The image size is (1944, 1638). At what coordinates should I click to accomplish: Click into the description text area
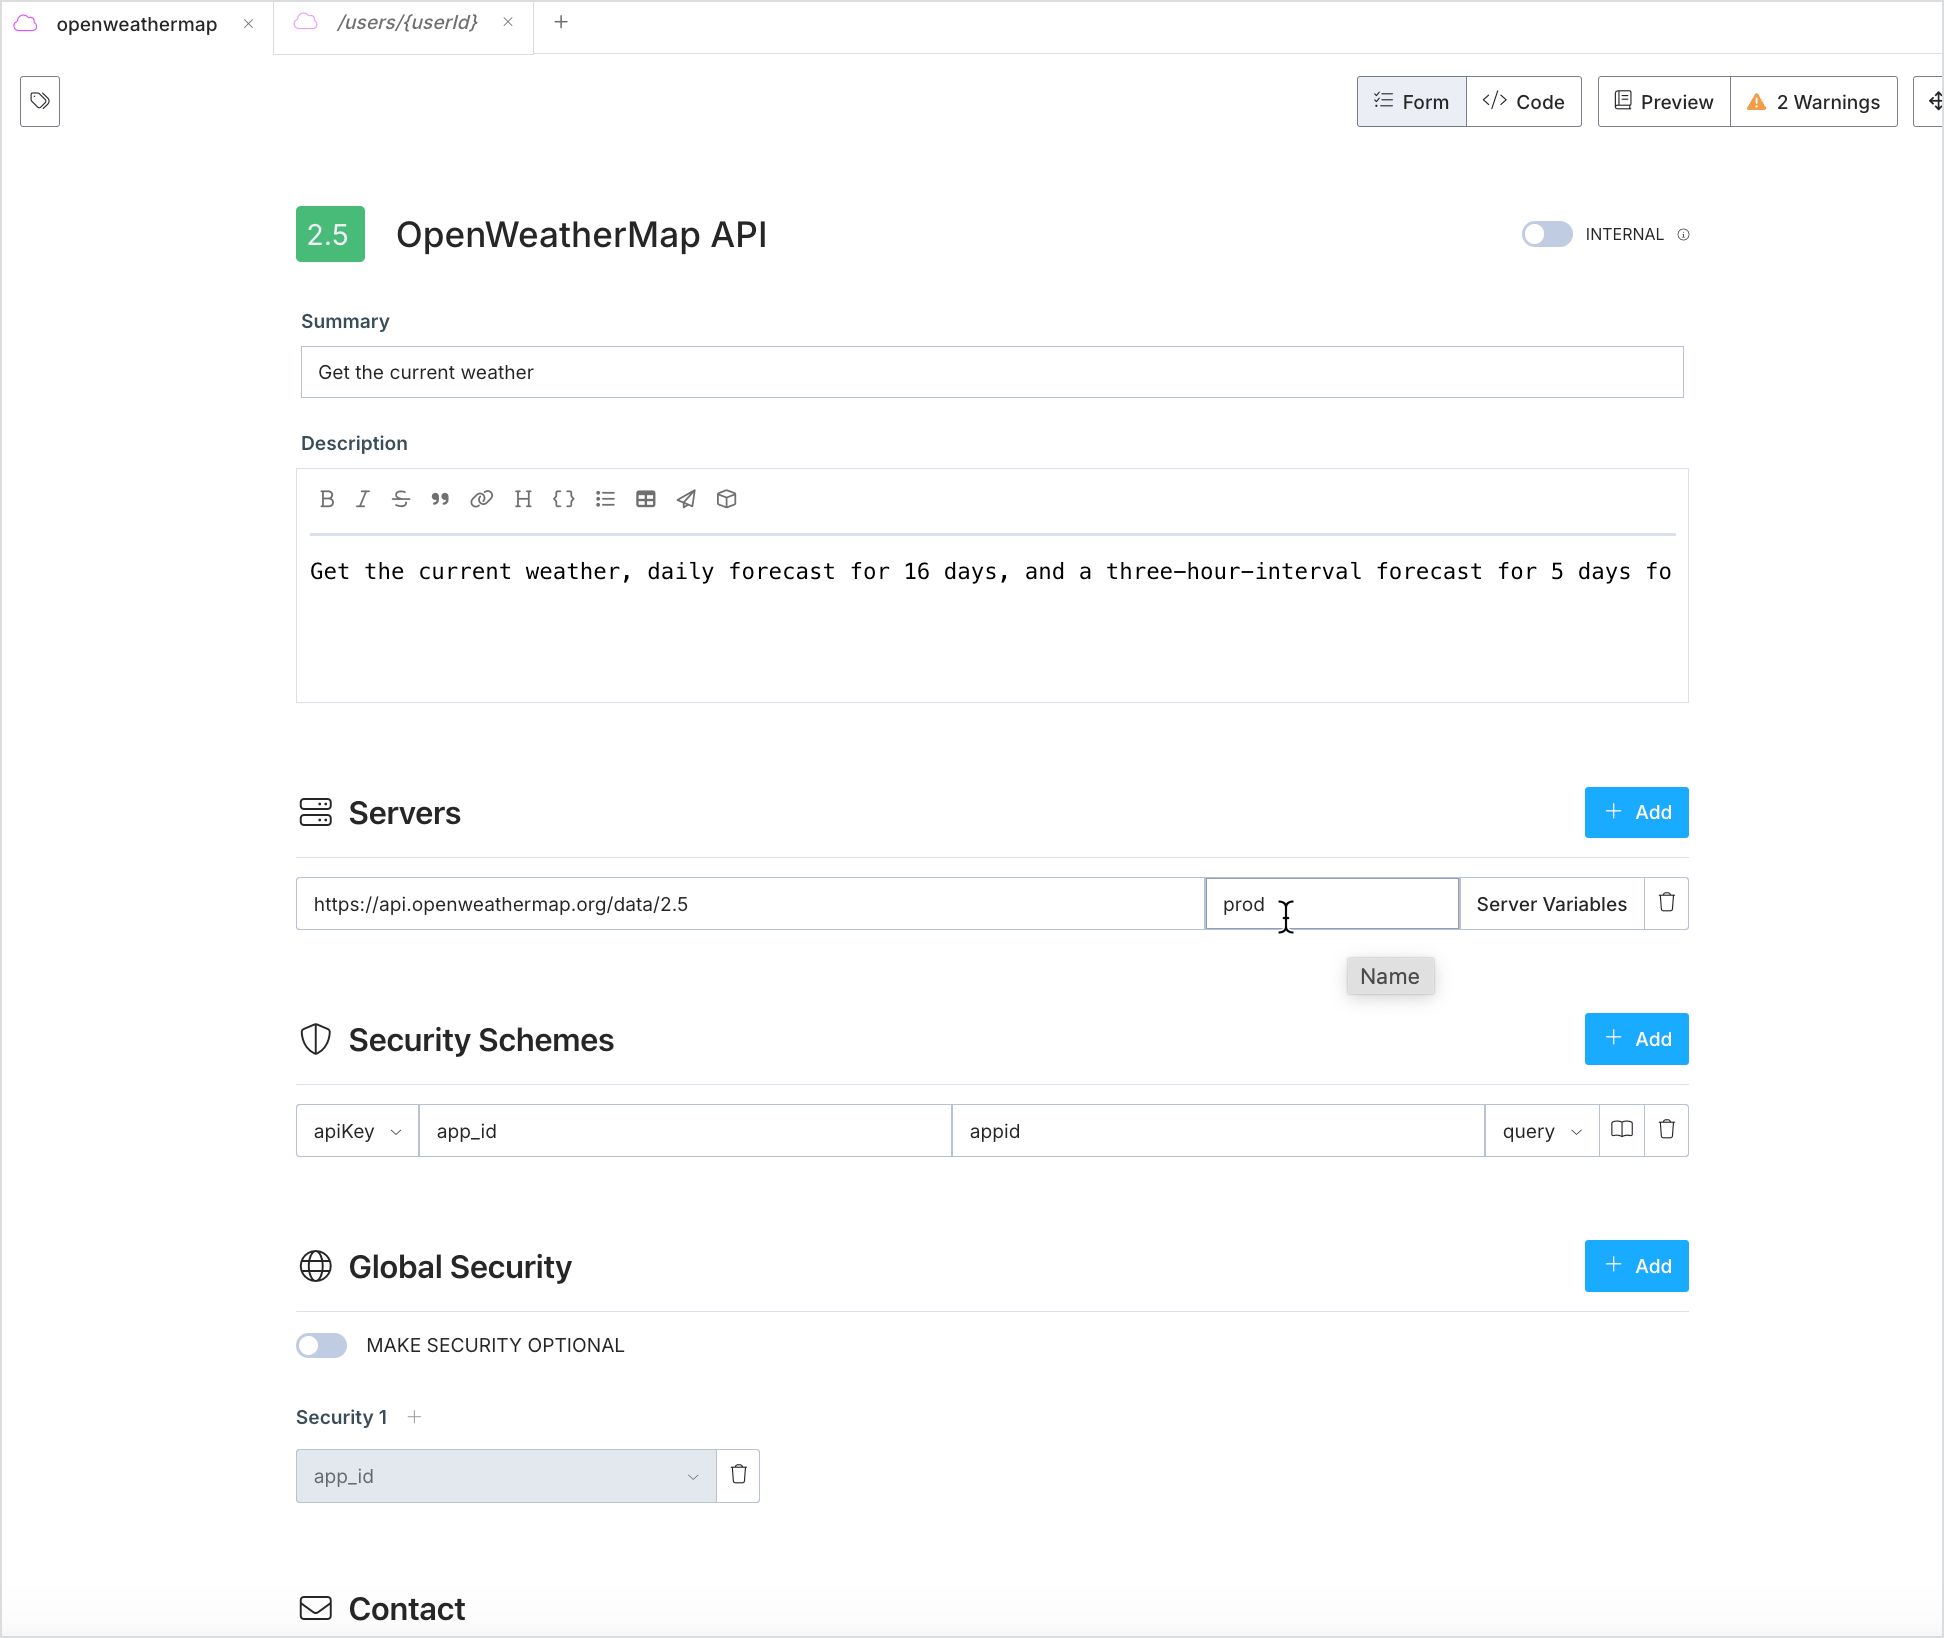click(x=992, y=620)
